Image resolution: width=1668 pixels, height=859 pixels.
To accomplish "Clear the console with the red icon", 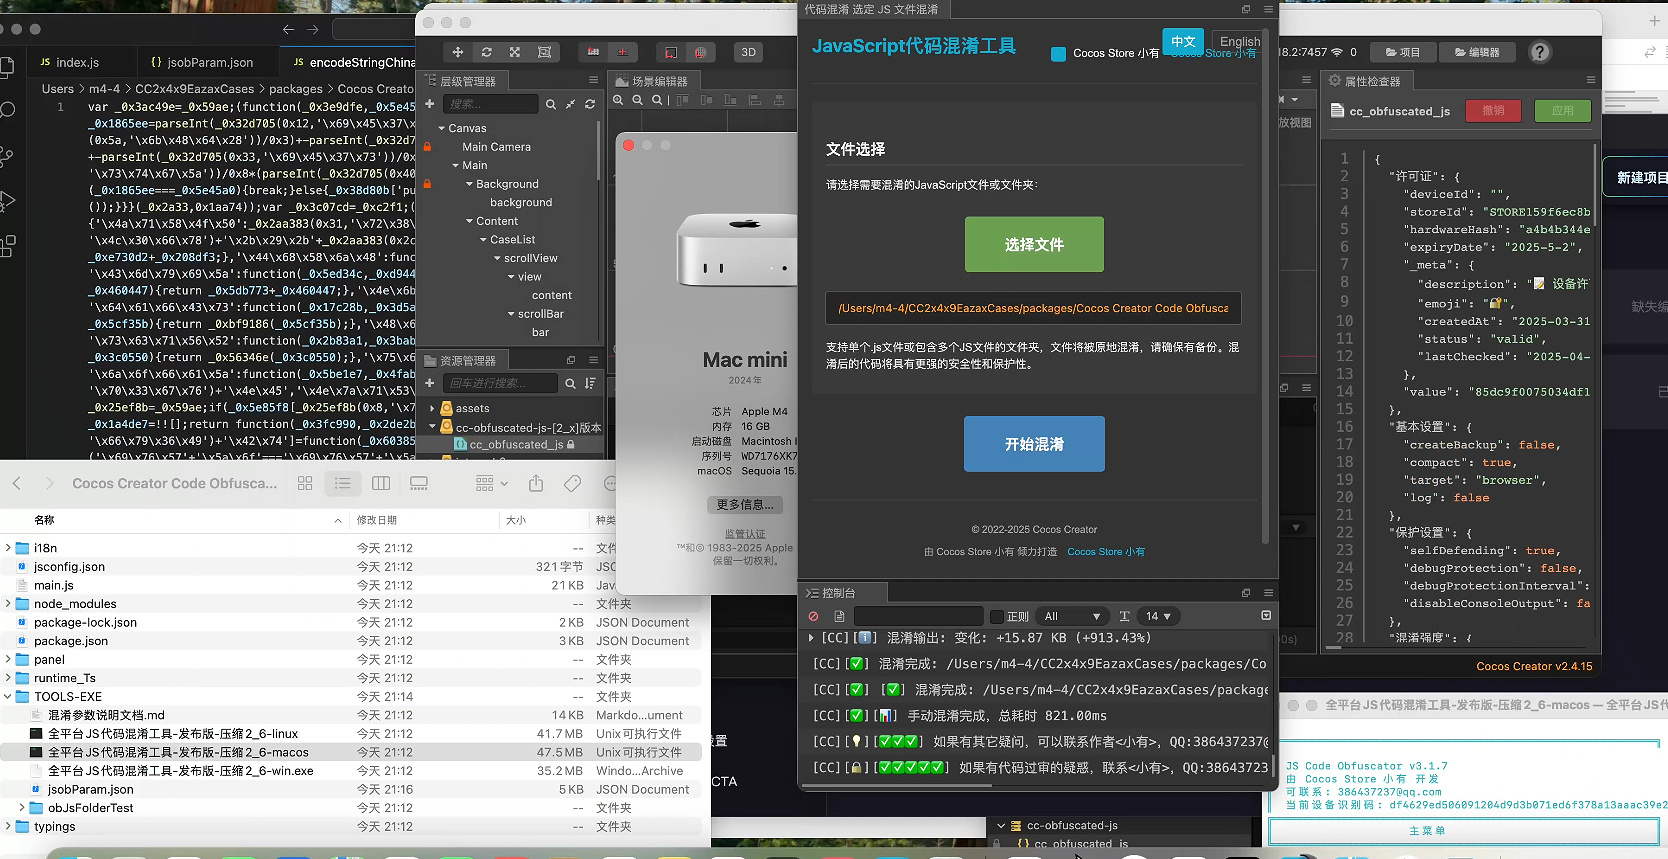I will [814, 616].
